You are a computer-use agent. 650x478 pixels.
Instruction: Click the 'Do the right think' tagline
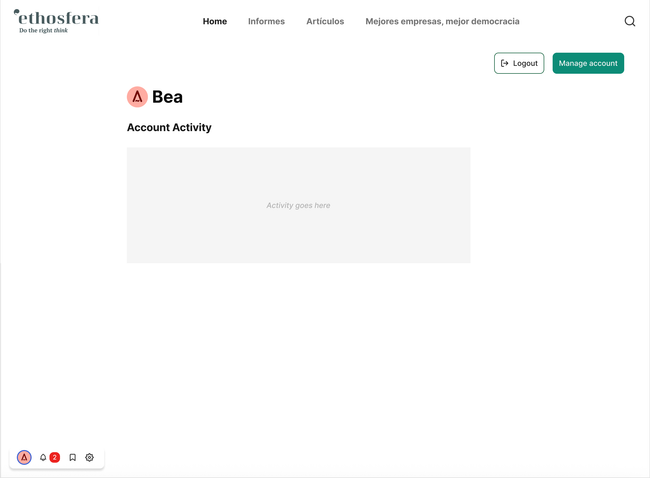coord(44,31)
